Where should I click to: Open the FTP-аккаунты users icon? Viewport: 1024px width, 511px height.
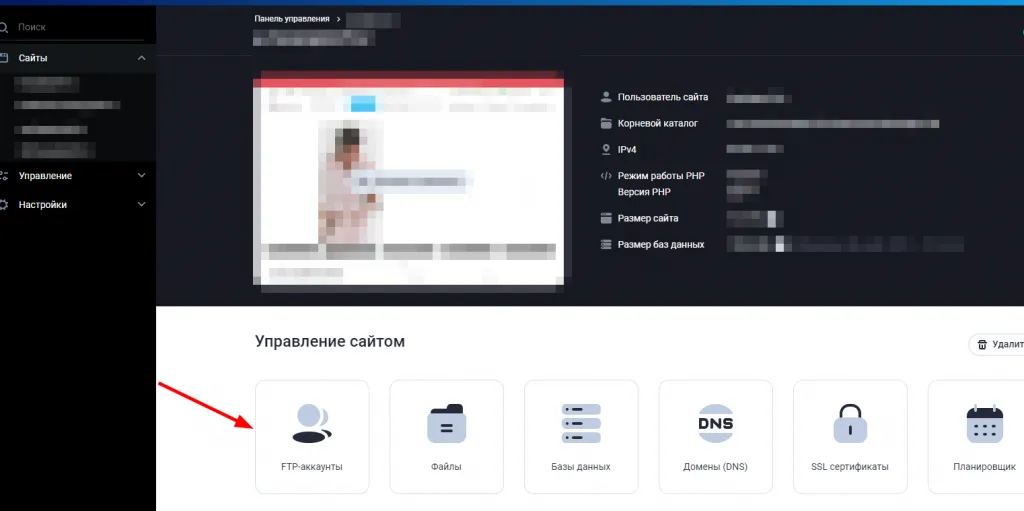311,424
